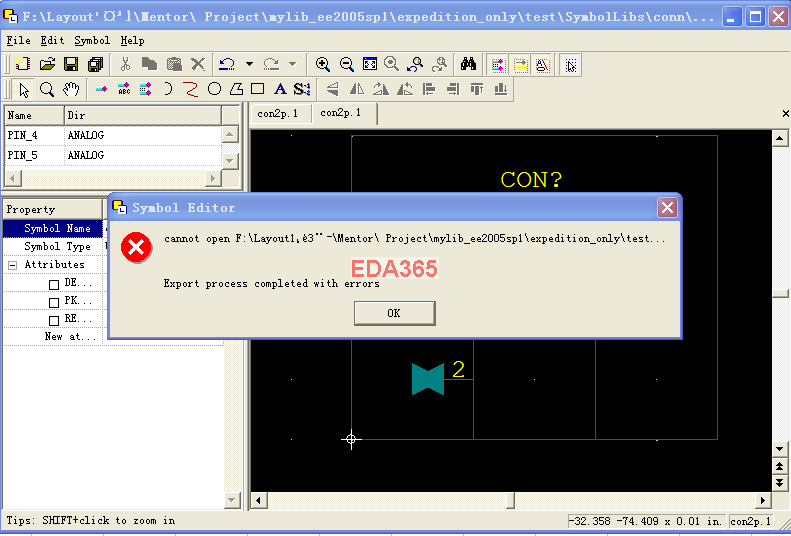This screenshot has width=791, height=536.
Task: Select the Rectangle drawing tool
Action: point(258,90)
